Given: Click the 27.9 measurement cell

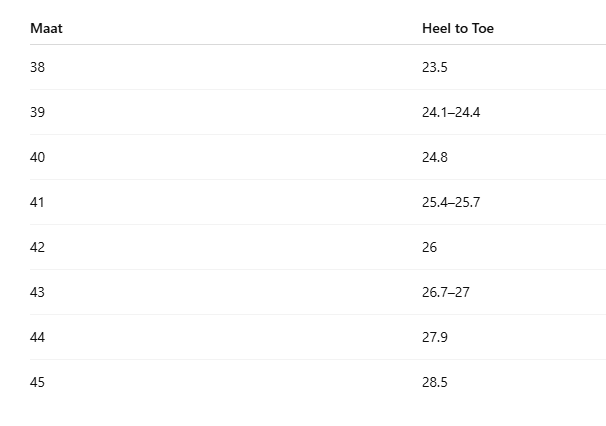Looking at the screenshot, I should tap(435, 337).
